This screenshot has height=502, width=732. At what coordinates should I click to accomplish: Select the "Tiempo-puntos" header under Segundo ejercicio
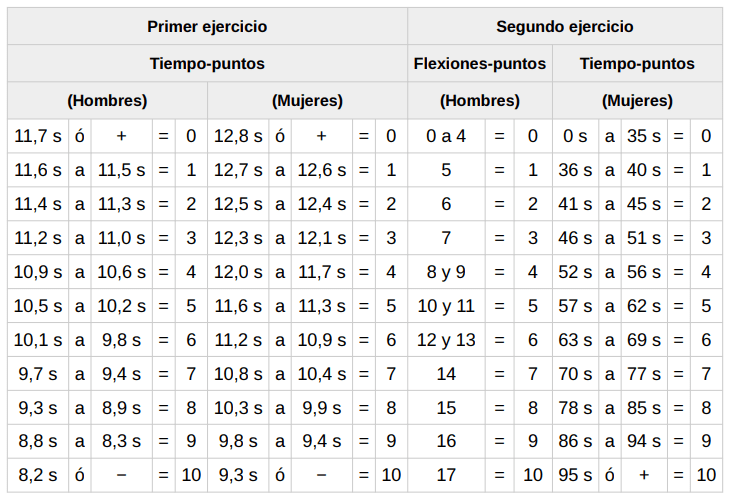coord(637,64)
